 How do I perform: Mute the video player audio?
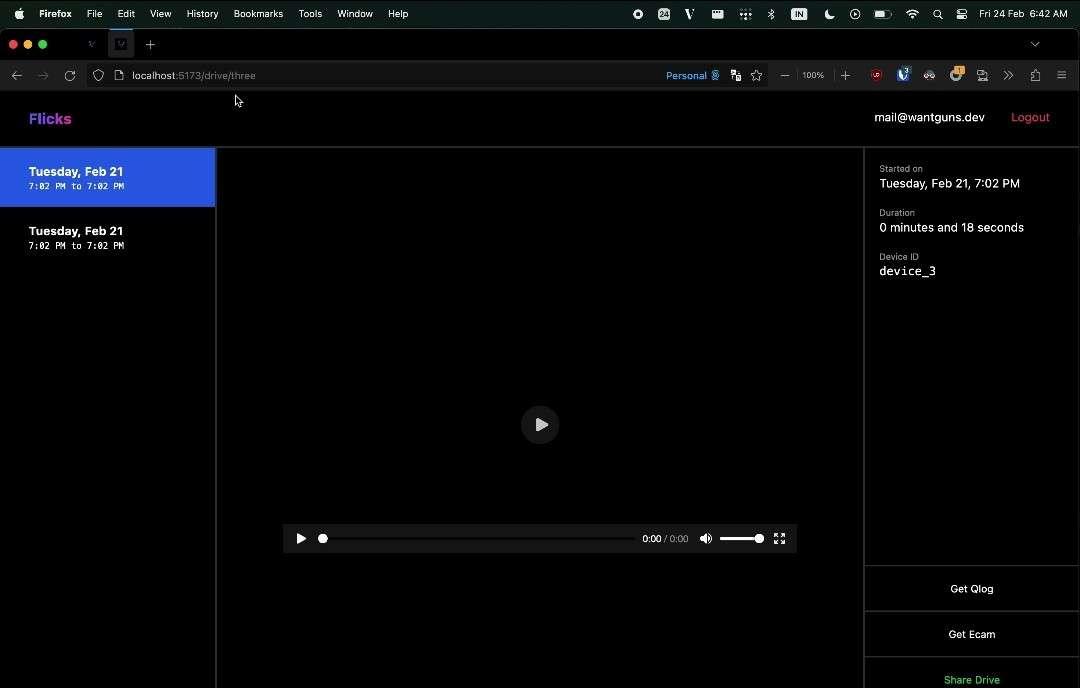click(706, 538)
